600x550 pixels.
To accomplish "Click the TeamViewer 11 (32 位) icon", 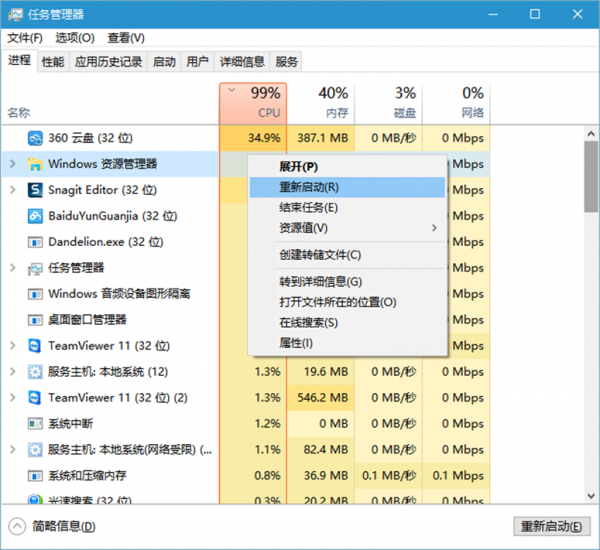I will coord(35,346).
